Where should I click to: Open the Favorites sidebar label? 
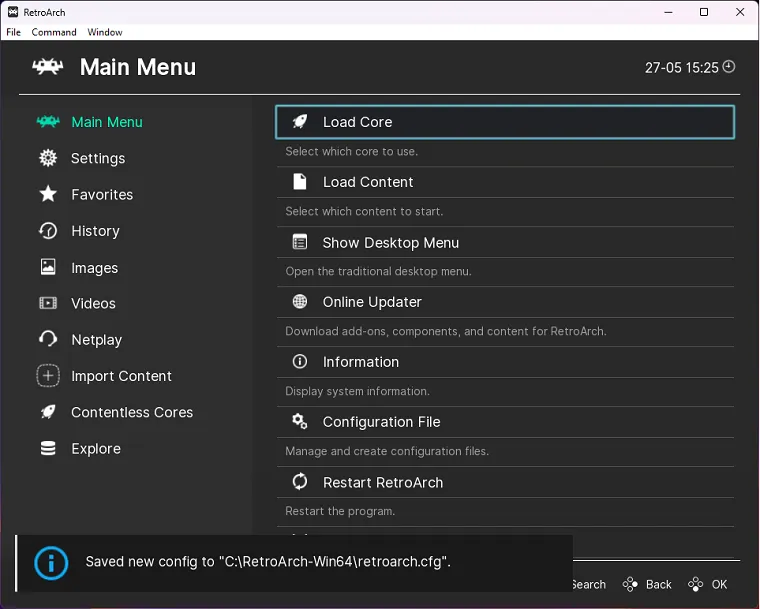tap(102, 194)
